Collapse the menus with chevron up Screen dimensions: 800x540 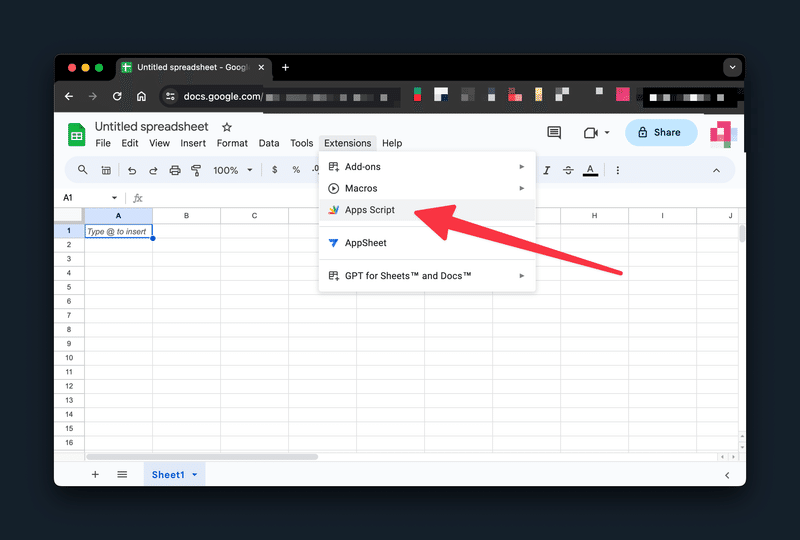pyautogui.click(x=716, y=170)
